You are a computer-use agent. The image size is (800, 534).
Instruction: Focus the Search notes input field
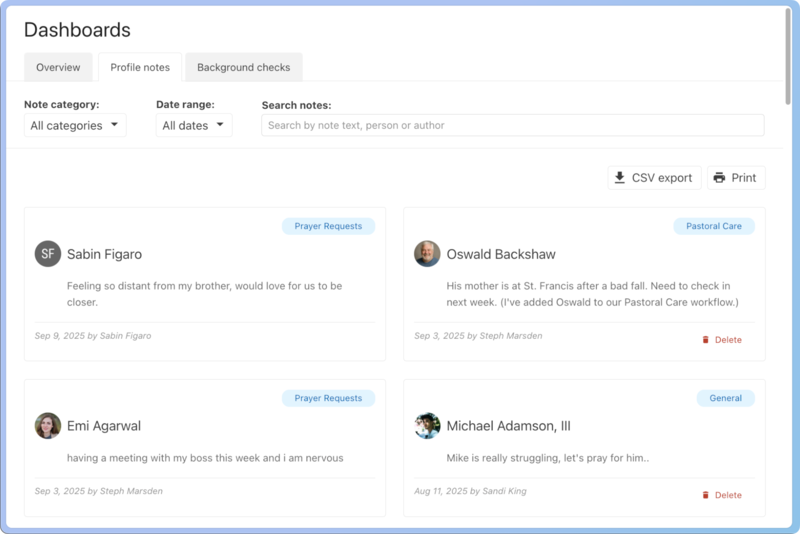click(x=513, y=125)
